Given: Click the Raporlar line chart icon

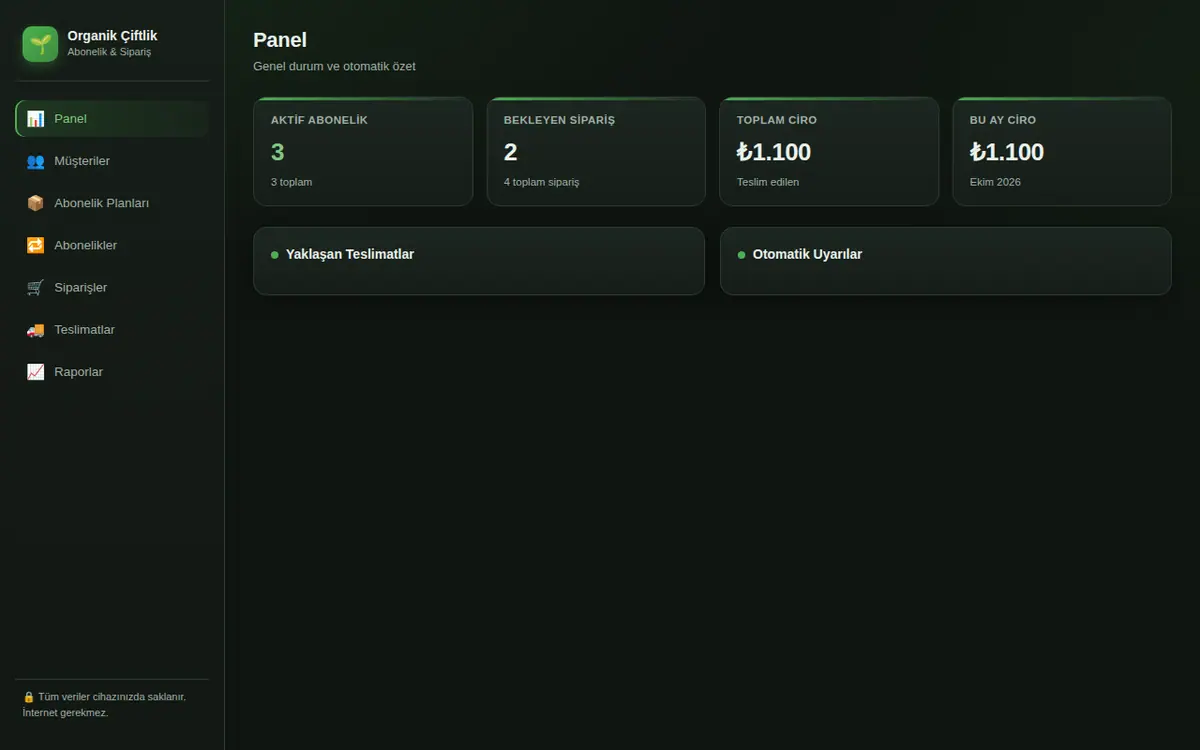Looking at the screenshot, I should pyautogui.click(x=35, y=372).
